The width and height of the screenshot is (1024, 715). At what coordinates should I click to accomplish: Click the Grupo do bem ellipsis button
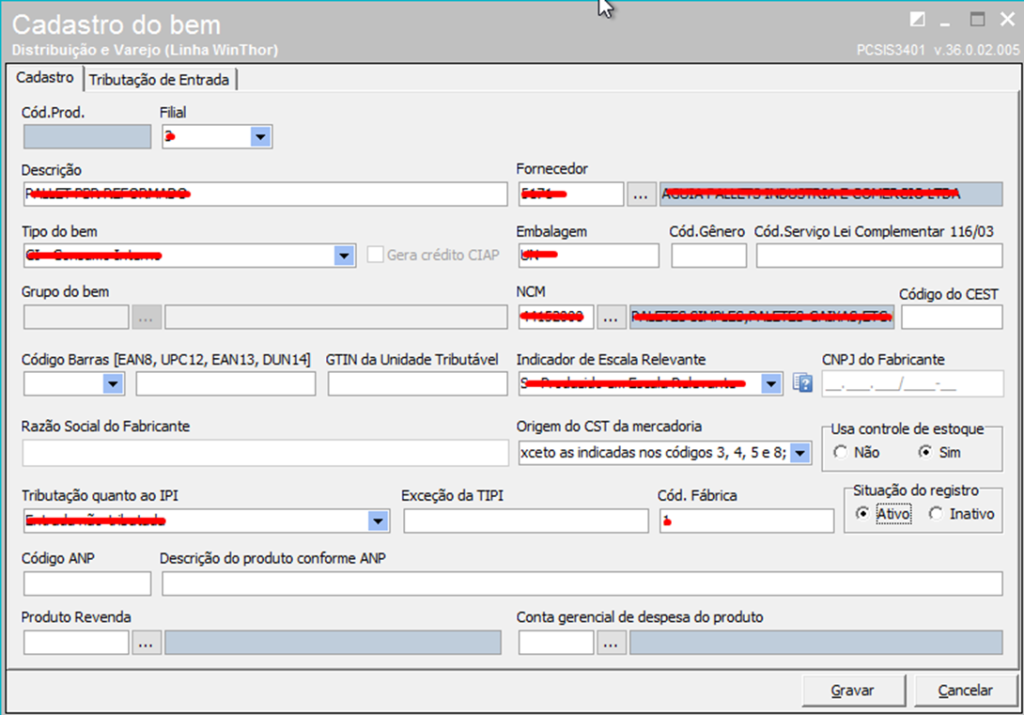click(x=146, y=318)
